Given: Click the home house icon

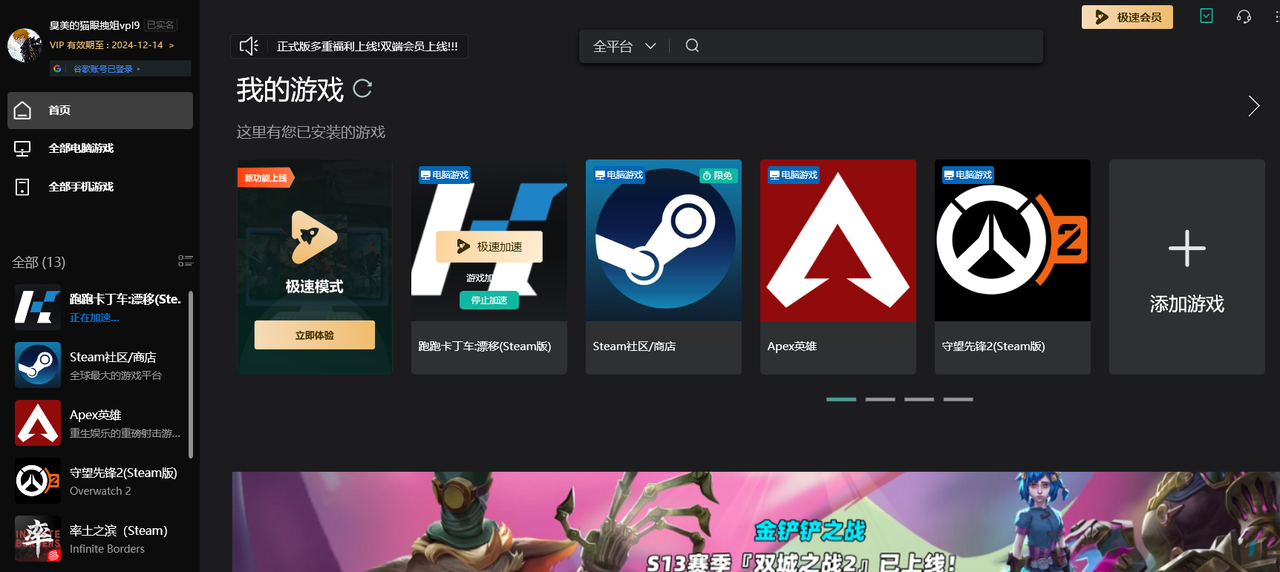Looking at the screenshot, I should (22, 110).
